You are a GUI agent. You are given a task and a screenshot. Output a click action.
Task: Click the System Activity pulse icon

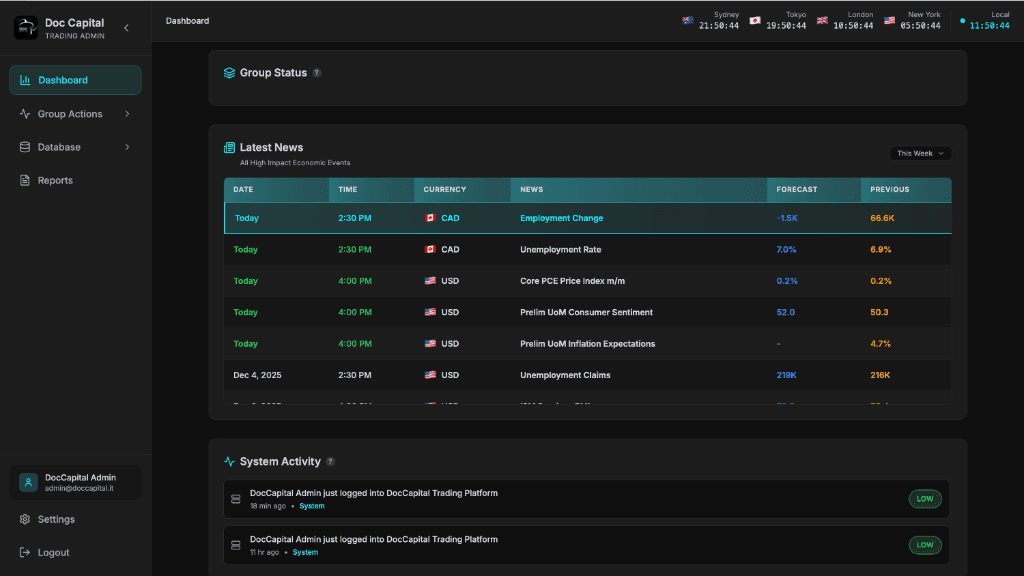[231, 461]
